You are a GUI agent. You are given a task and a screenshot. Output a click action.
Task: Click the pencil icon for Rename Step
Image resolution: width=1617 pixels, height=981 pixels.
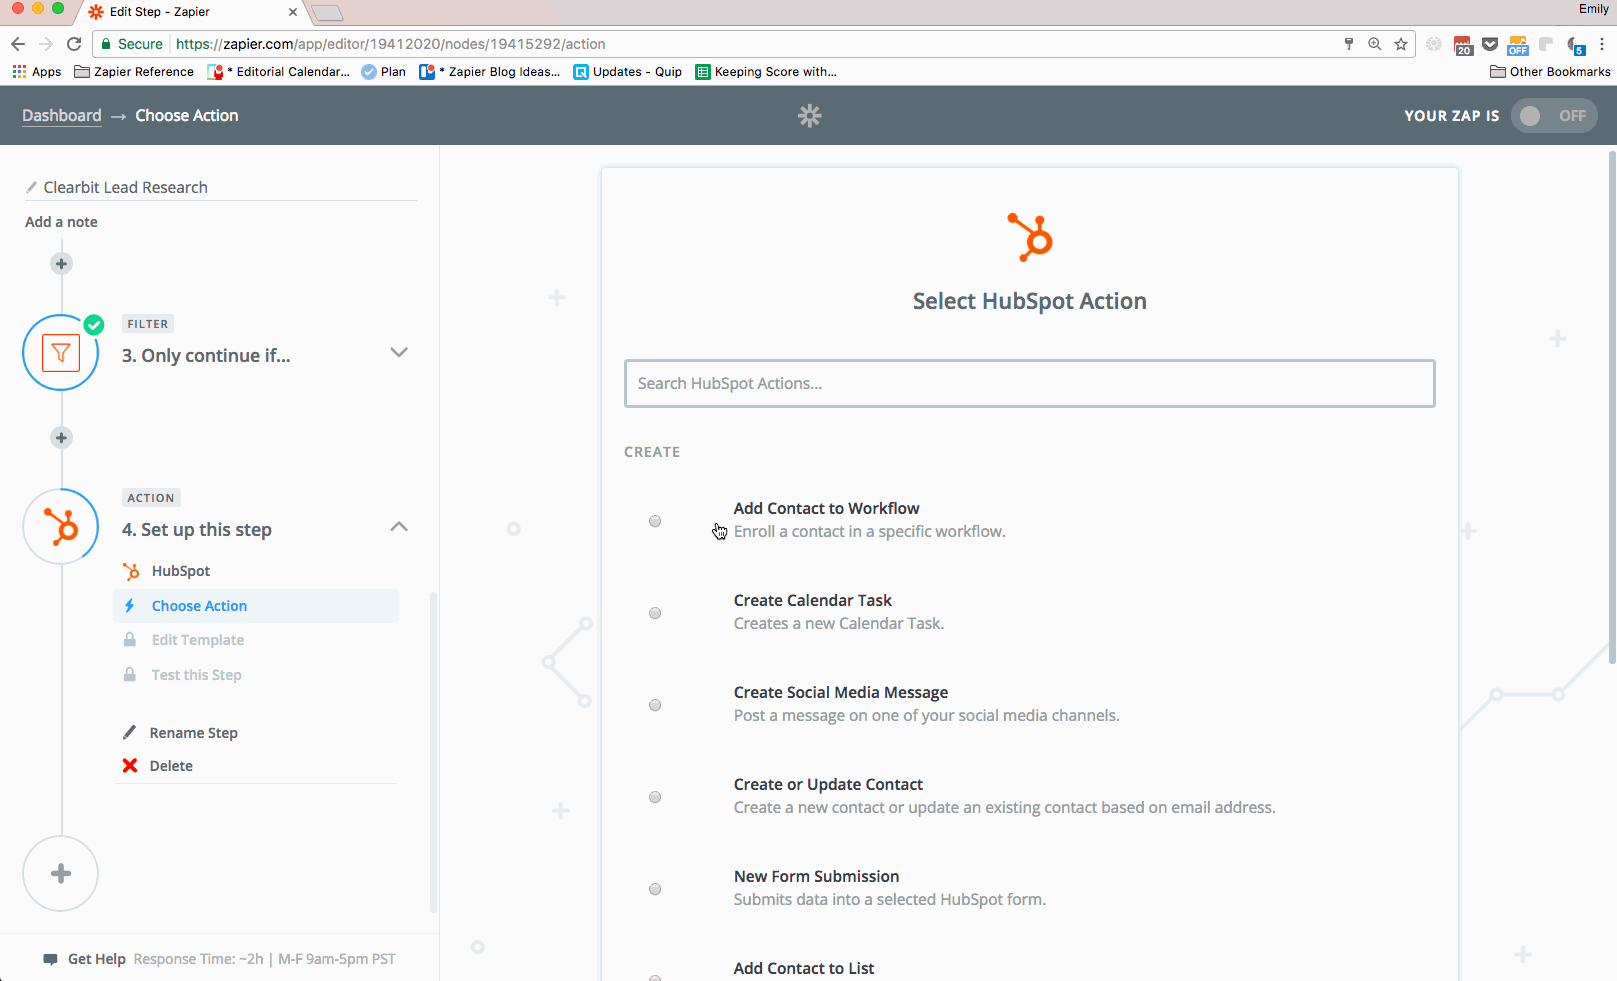130,733
